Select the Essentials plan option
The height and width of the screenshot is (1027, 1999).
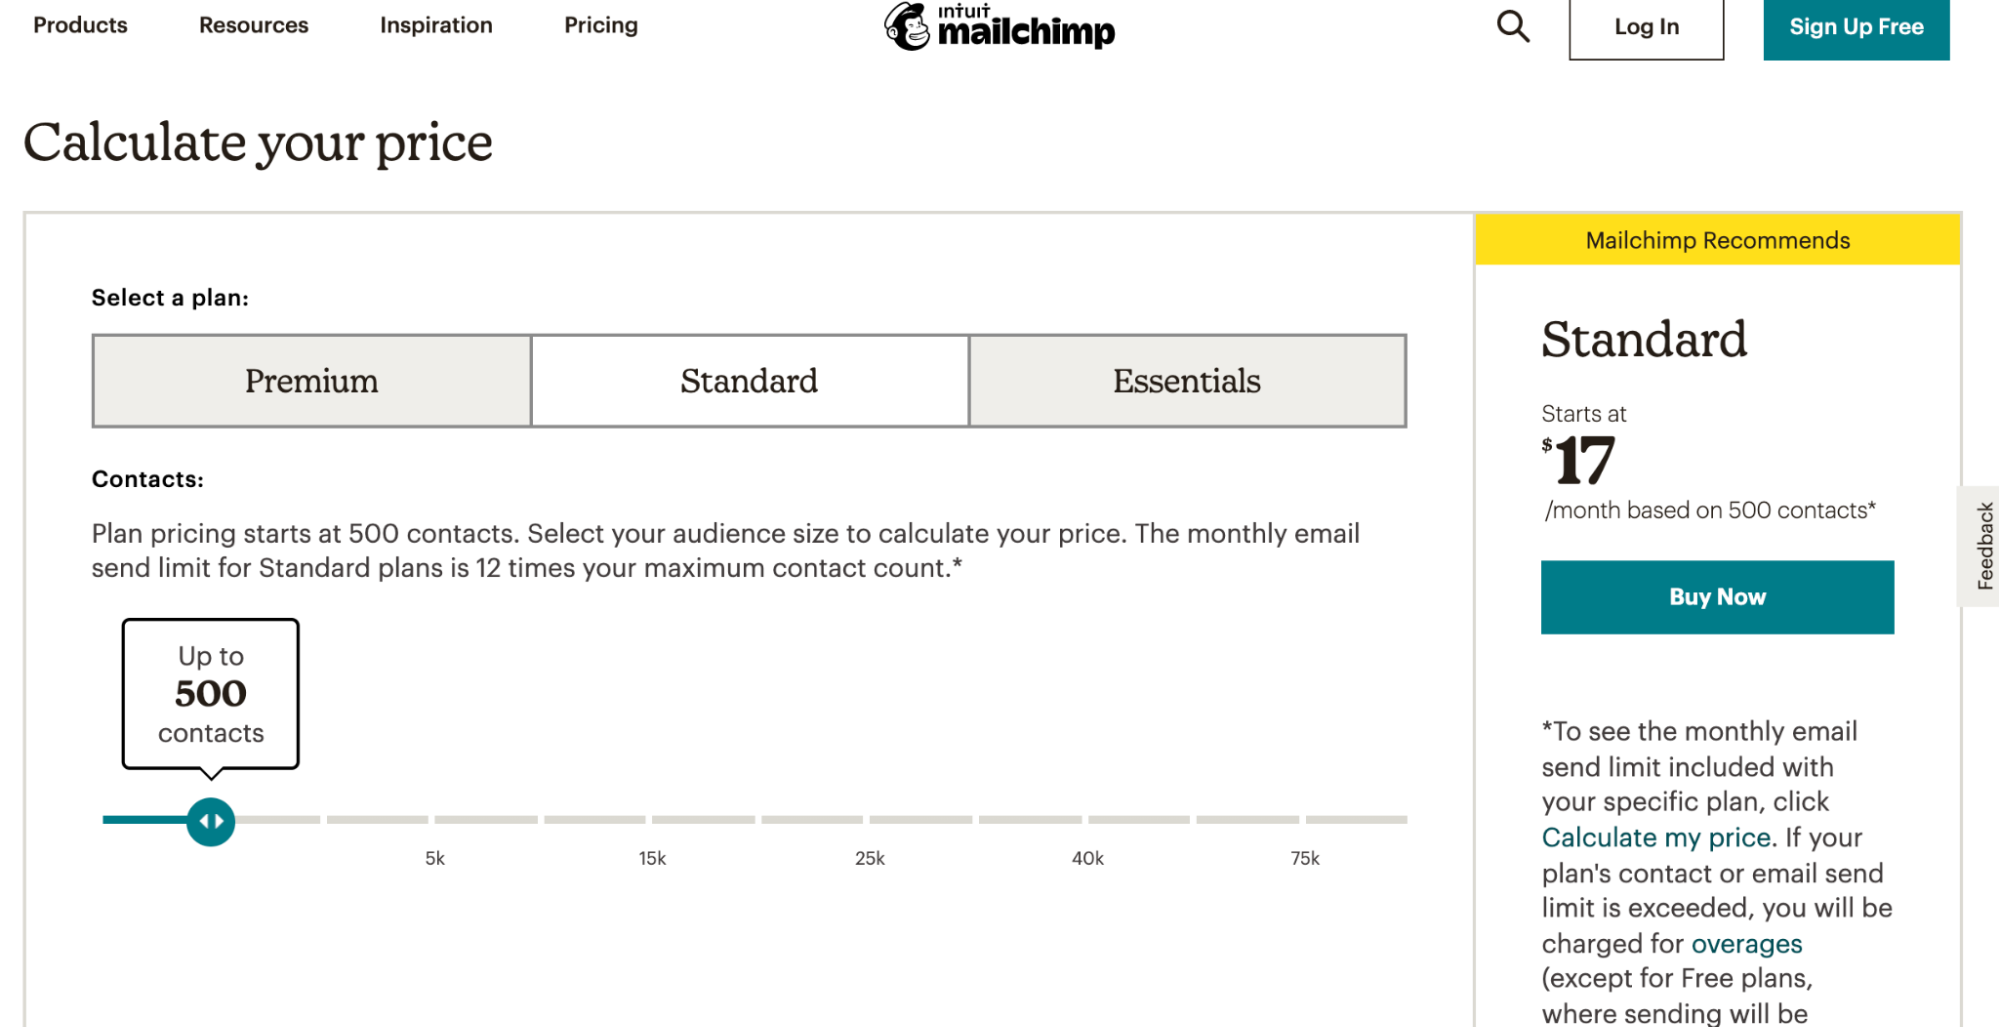1187,381
